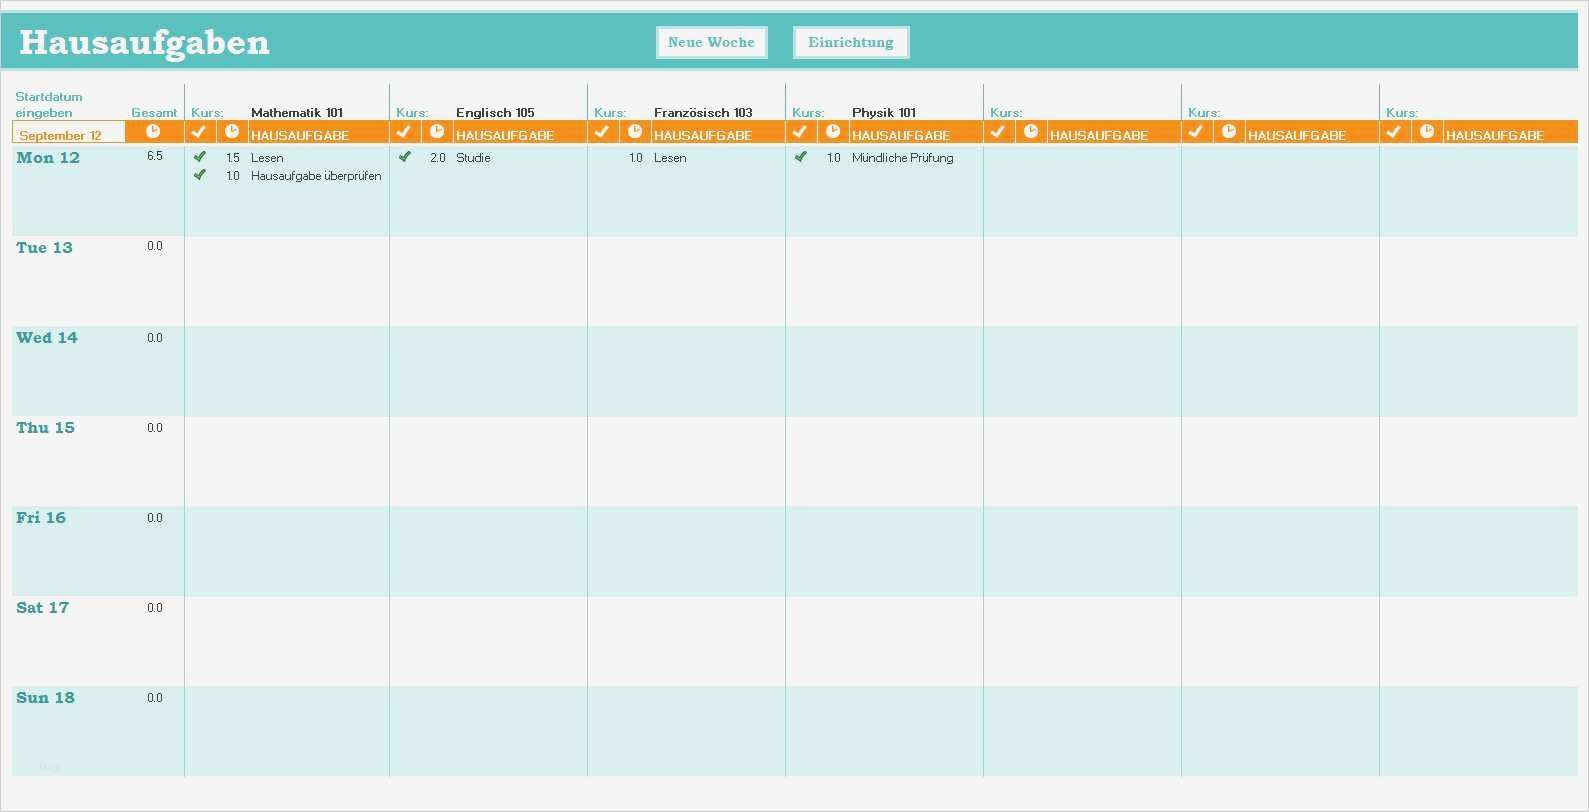Select the Sun 18 day label
The width and height of the screenshot is (1589, 812).
[x=45, y=698]
